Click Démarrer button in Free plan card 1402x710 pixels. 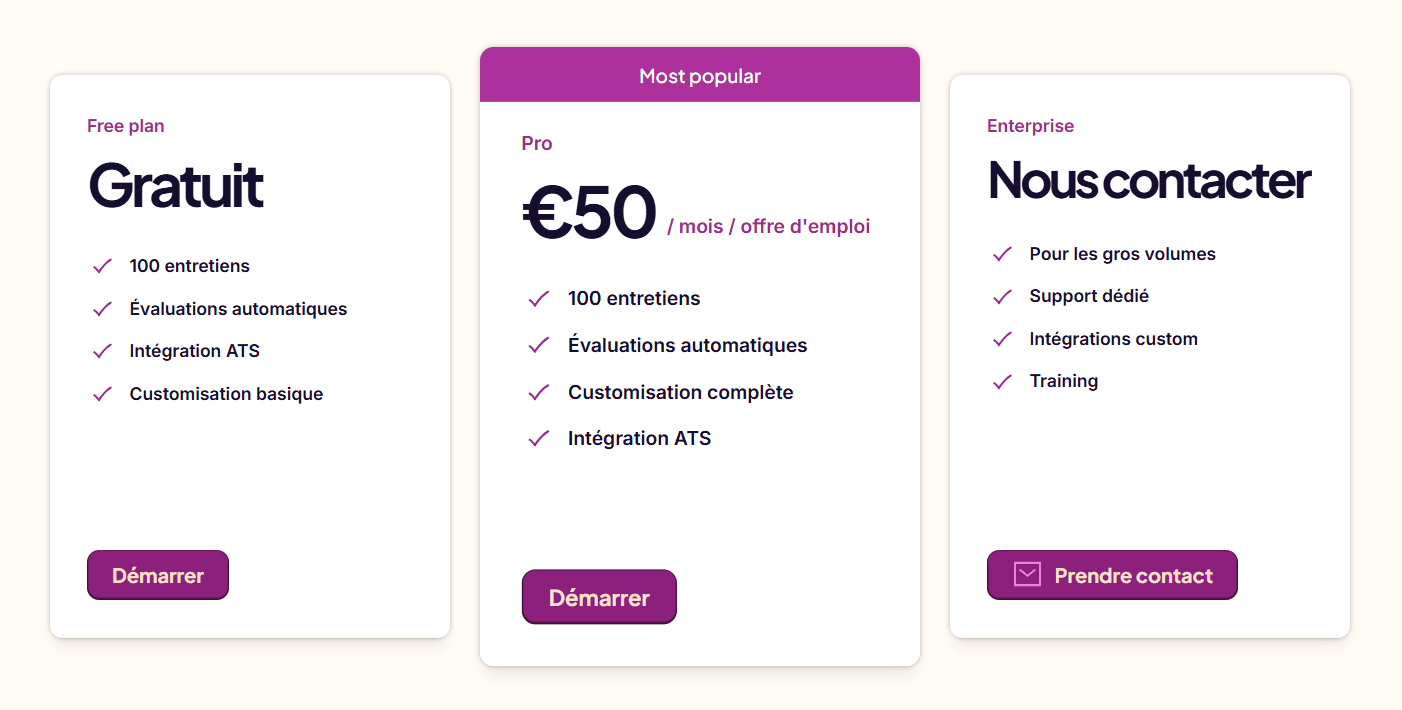click(157, 574)
